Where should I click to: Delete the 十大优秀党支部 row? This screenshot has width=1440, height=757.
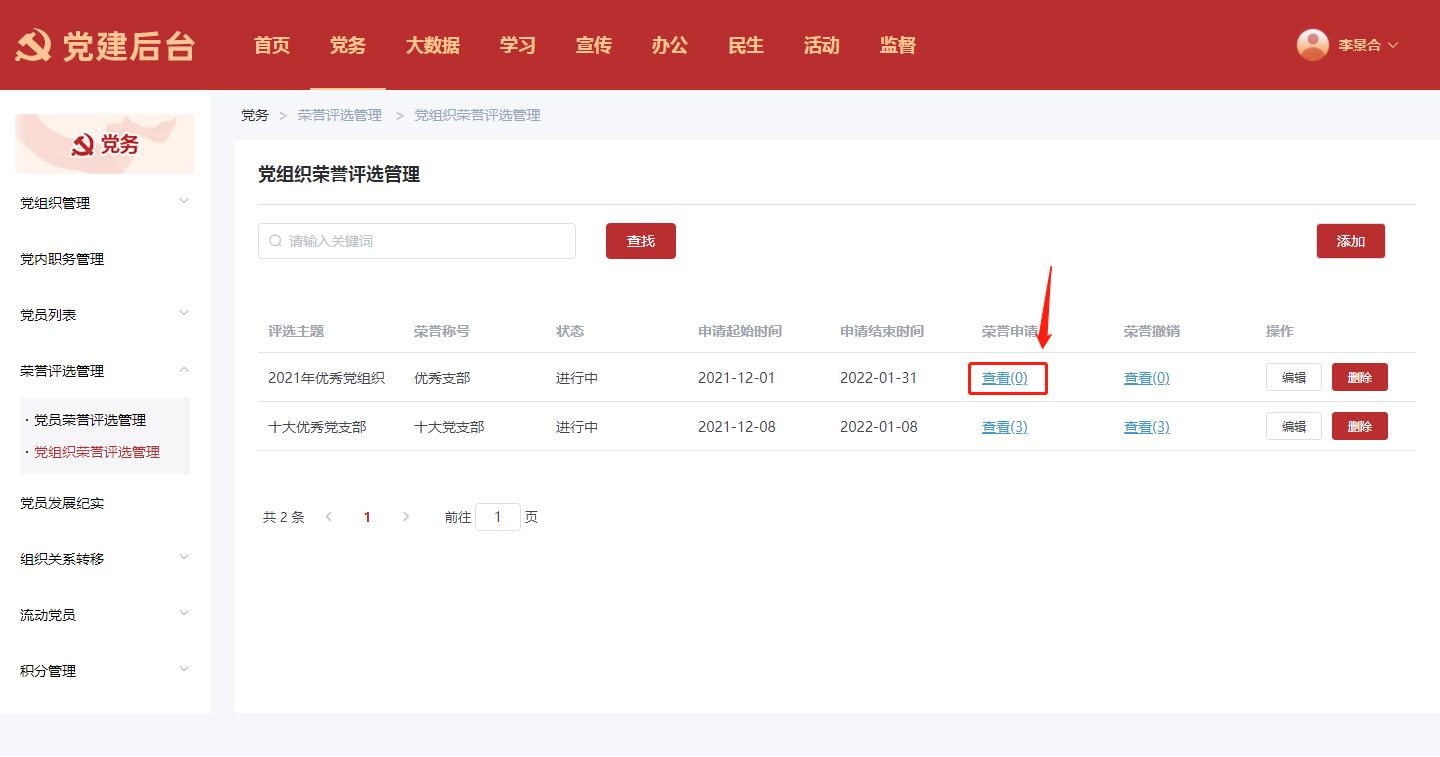1359,426
